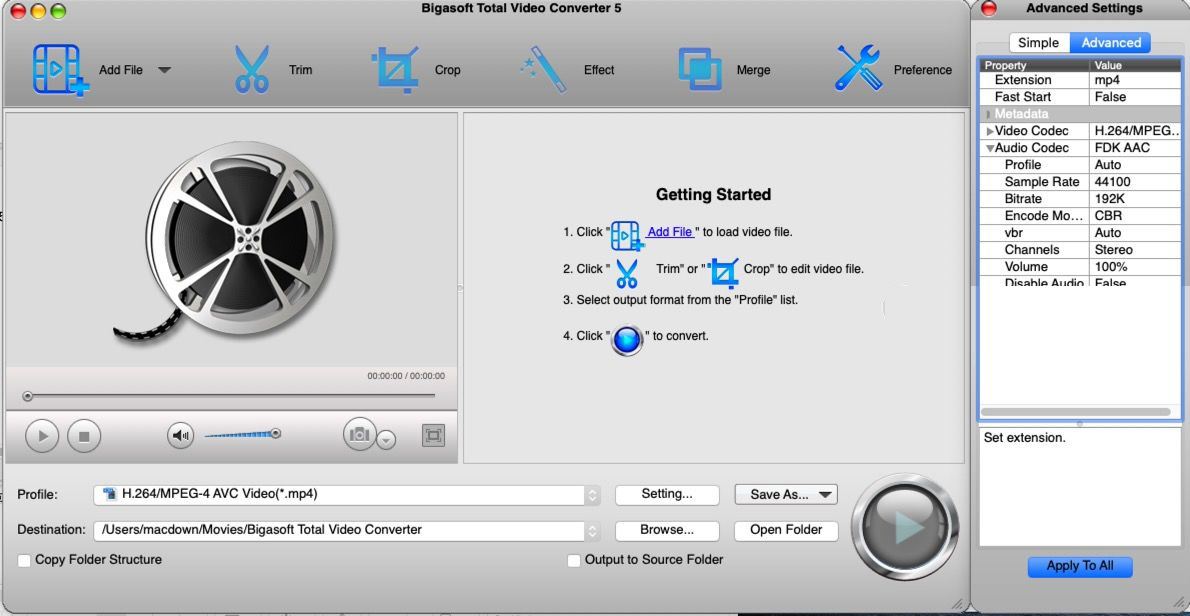Click the crop icon in Getting Started step 2
Screen dimensions: 1190x616
coord(723,272)
